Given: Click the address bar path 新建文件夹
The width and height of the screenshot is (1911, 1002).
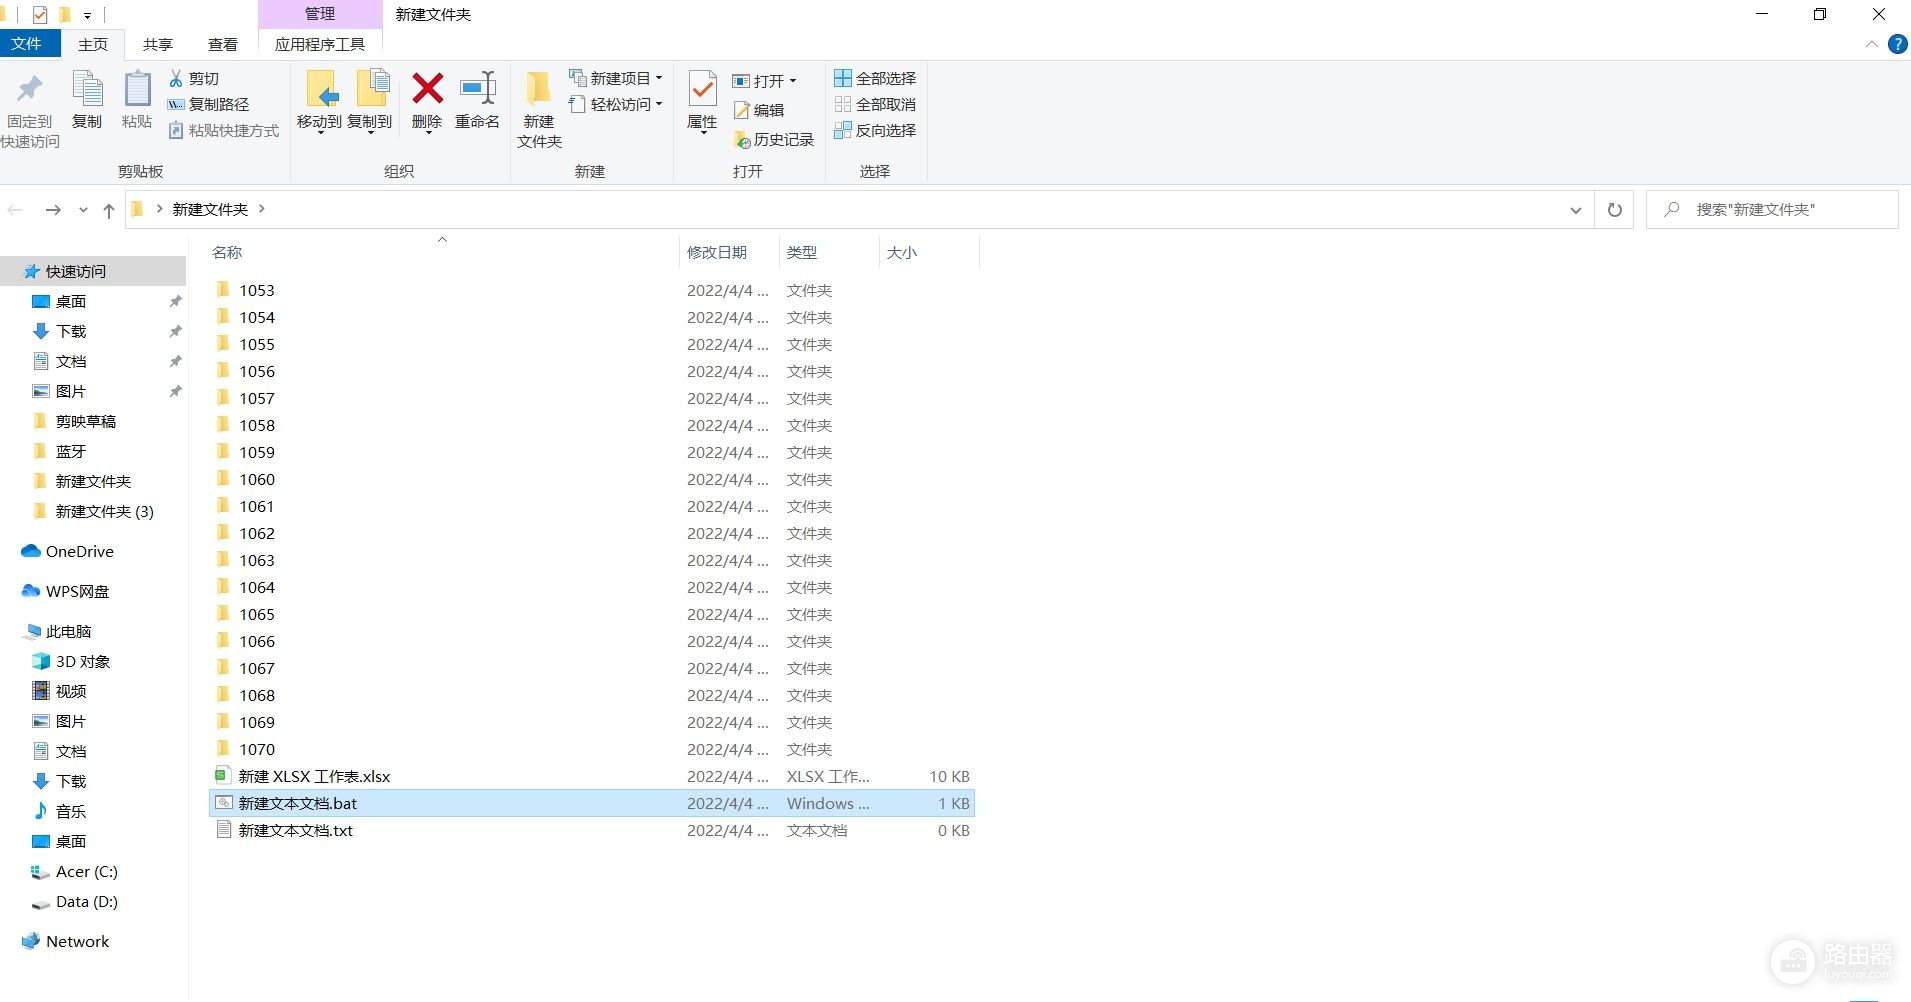Looking at the screenshot, I should click(x=210, y=209).
